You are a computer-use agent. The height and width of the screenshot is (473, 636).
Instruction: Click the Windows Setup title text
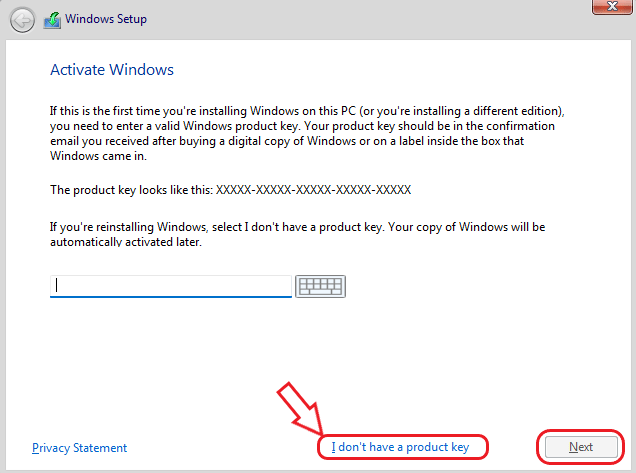(106, 19)
